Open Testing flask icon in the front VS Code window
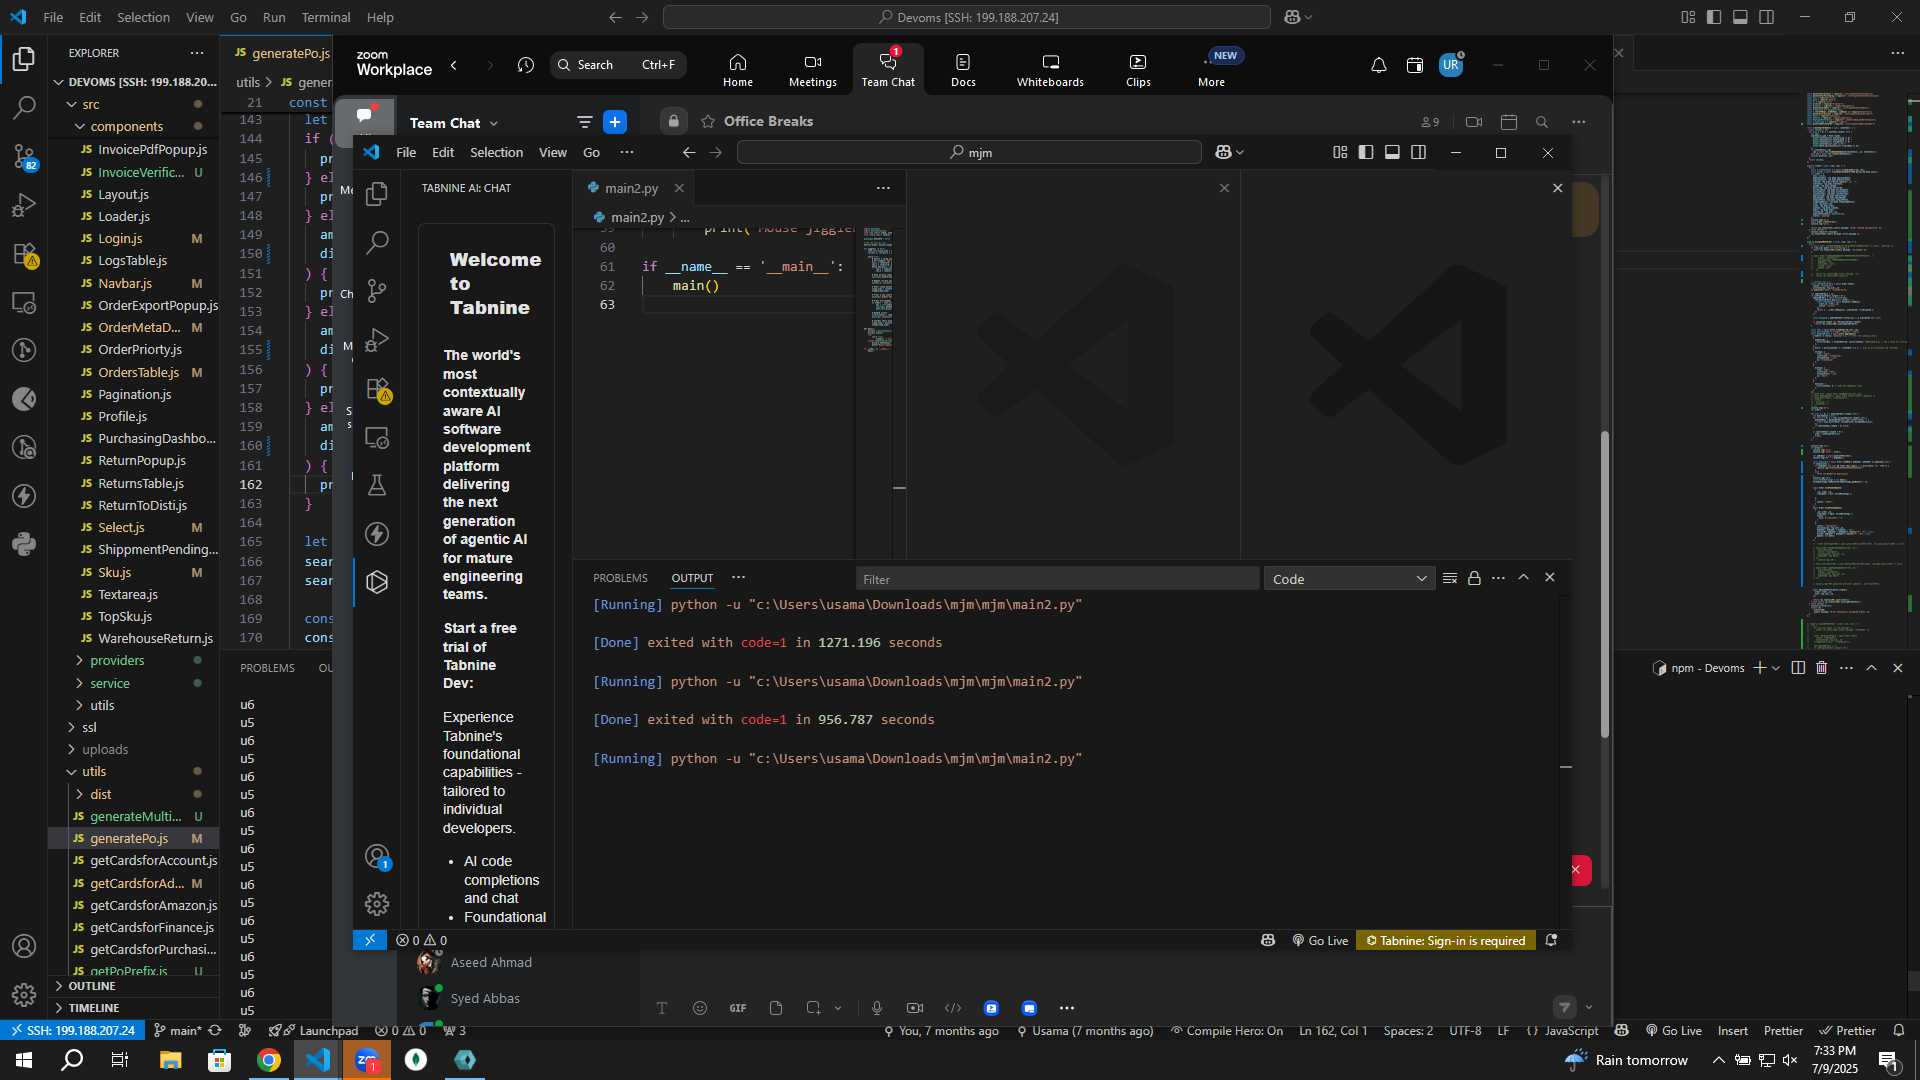 click(377, 485)
